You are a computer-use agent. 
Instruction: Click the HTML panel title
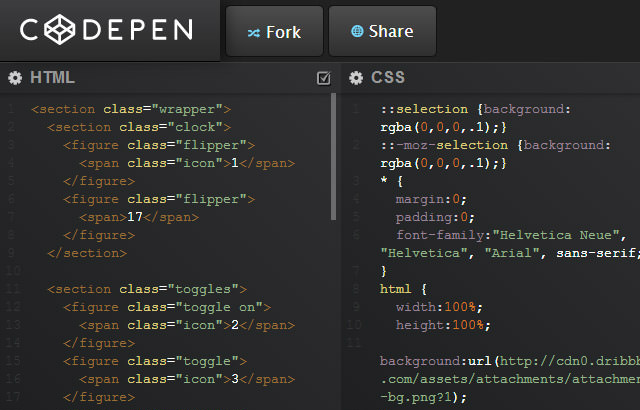(x=52, y=78)
